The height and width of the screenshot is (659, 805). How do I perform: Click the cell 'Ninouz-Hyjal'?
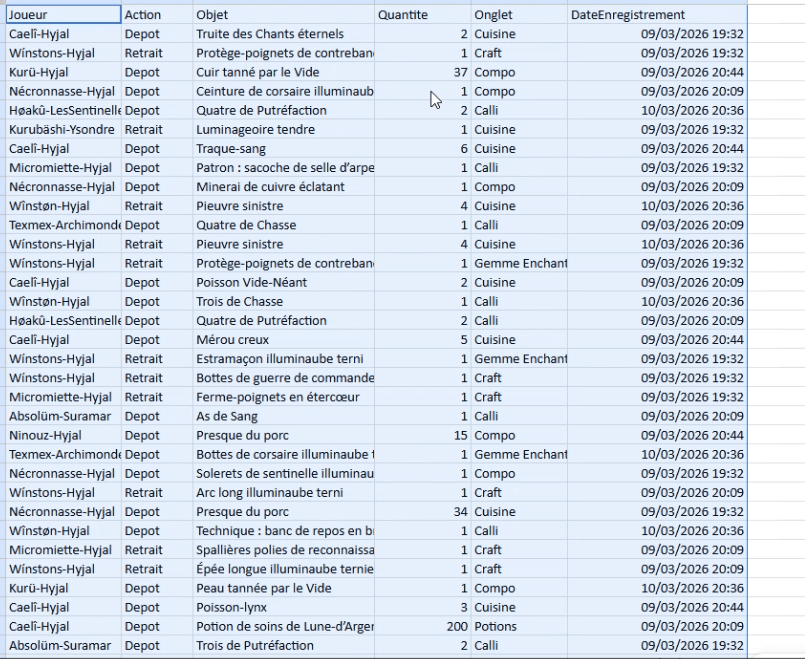(64, 435)
